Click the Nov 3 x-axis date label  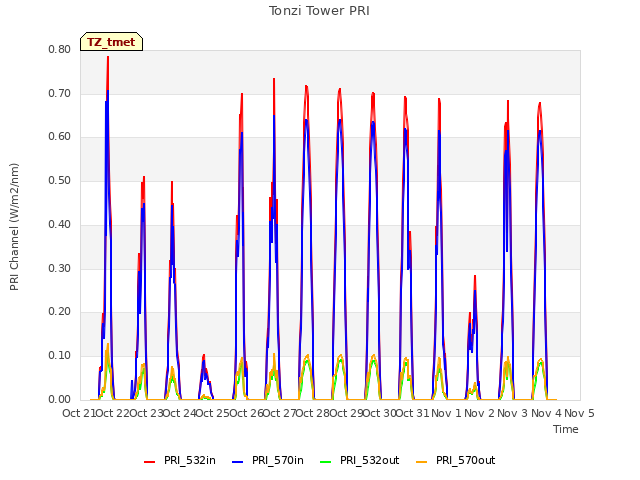(513, 413)
